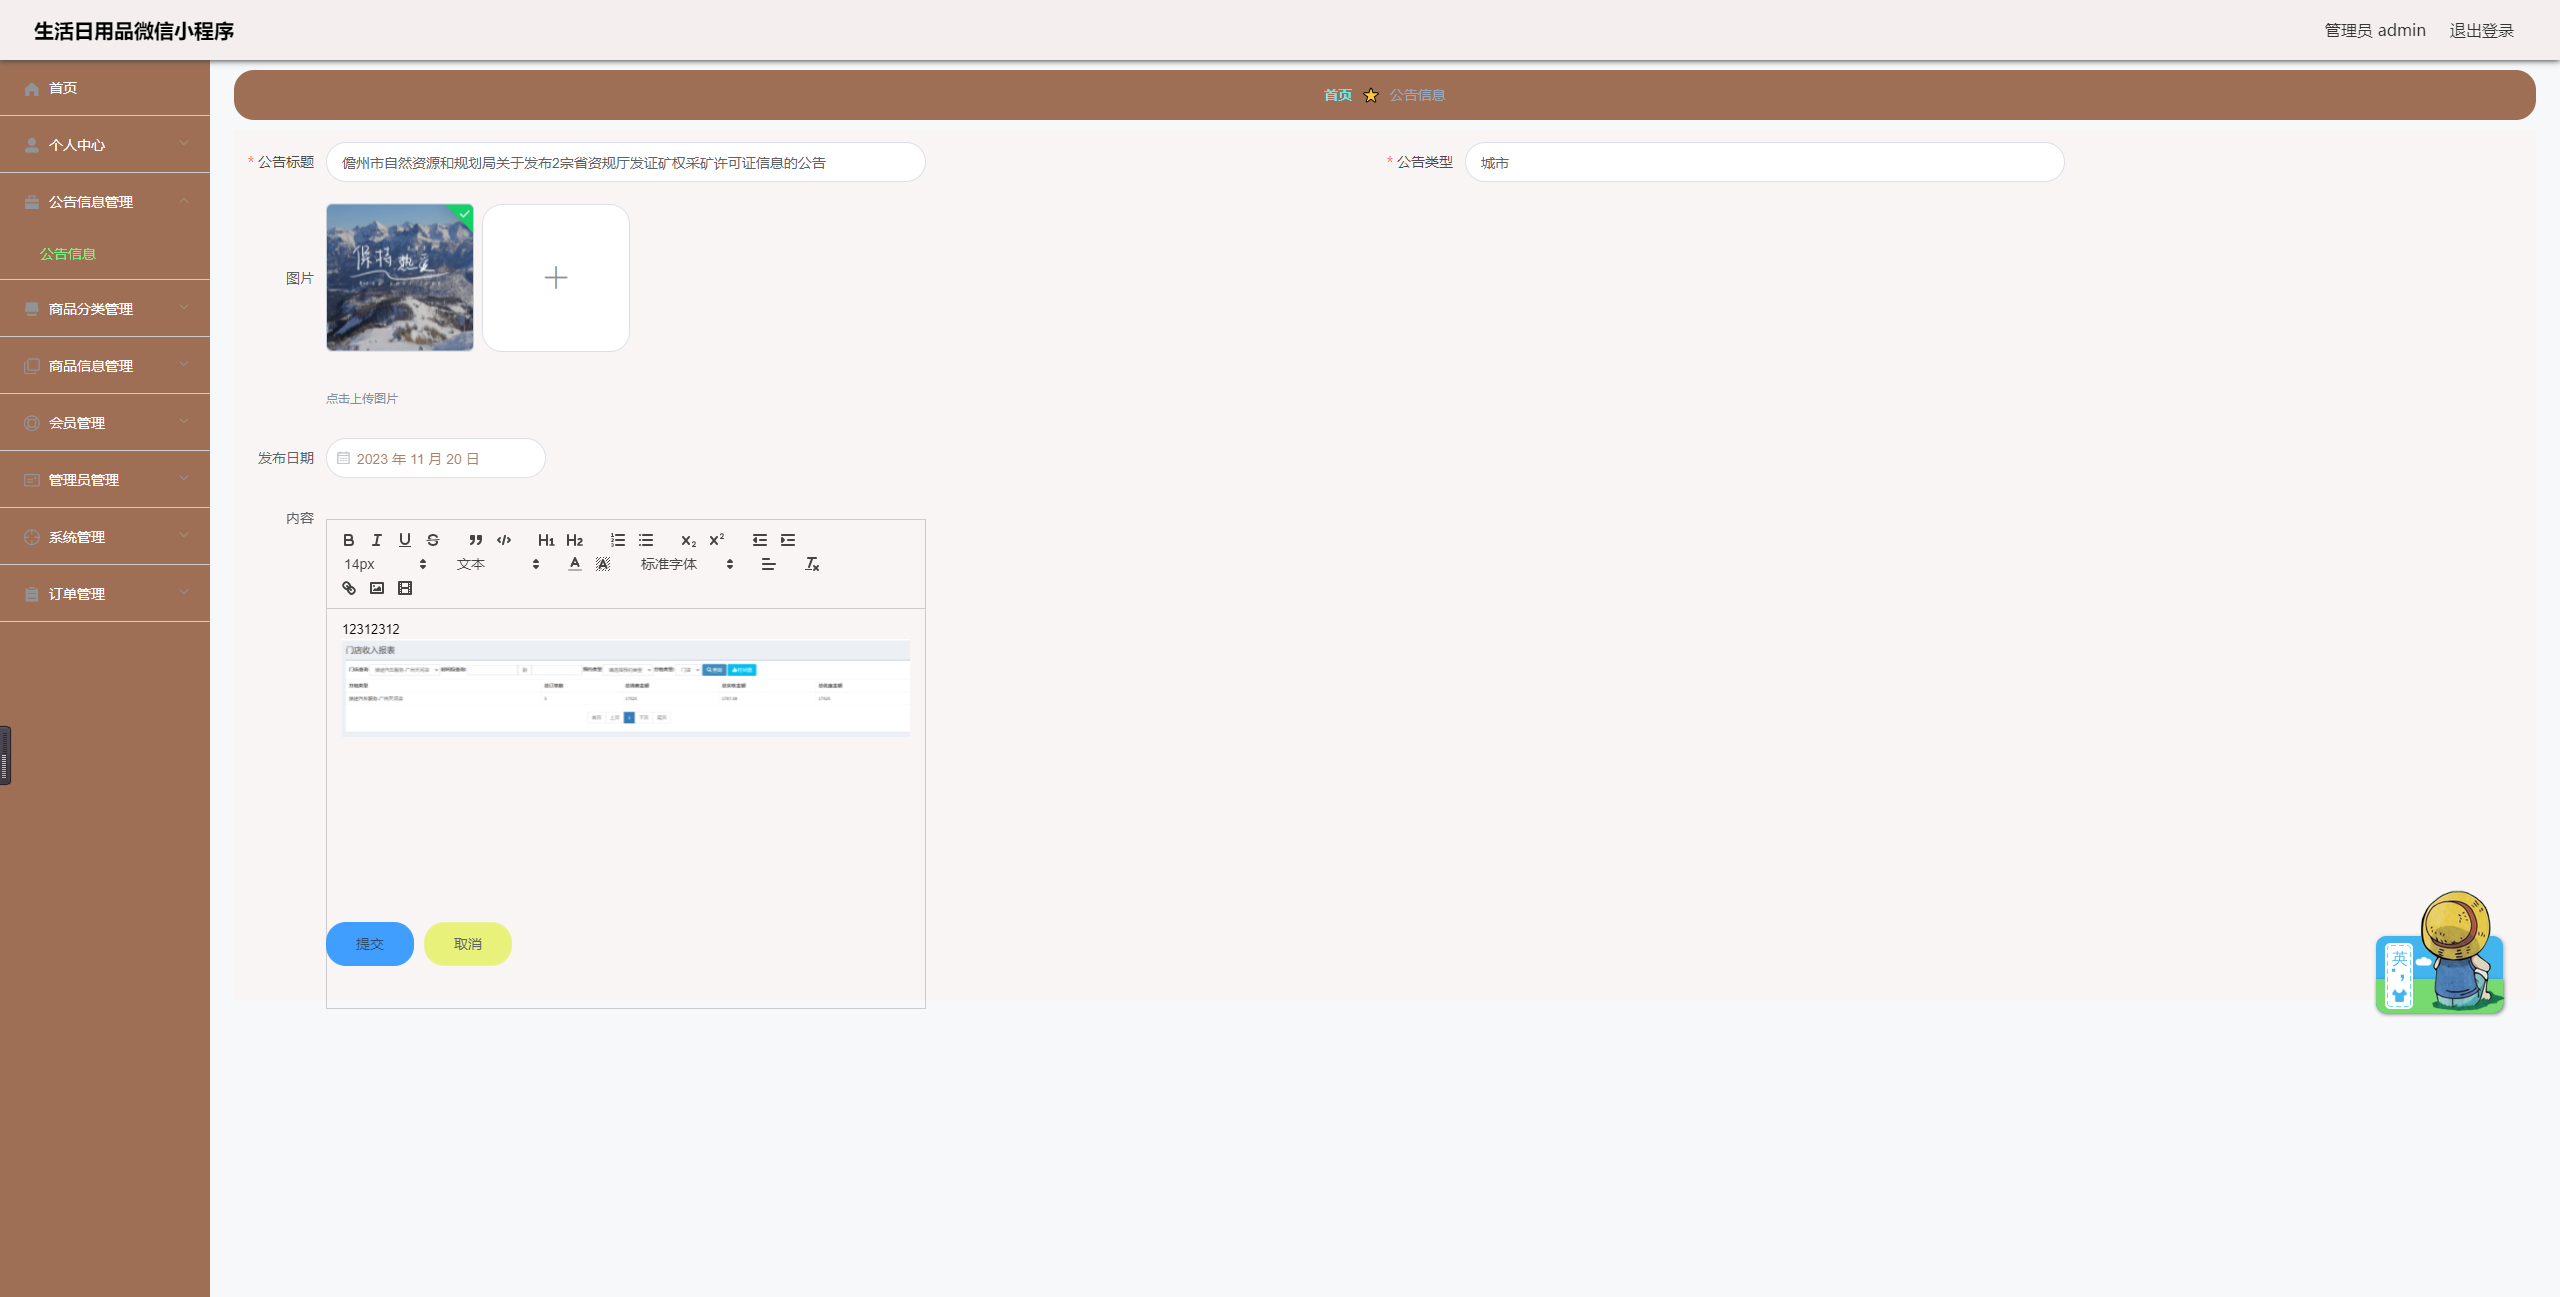
Task: Apply Heading 1 style
Action: pyautogui.click(x=546, y=540)
